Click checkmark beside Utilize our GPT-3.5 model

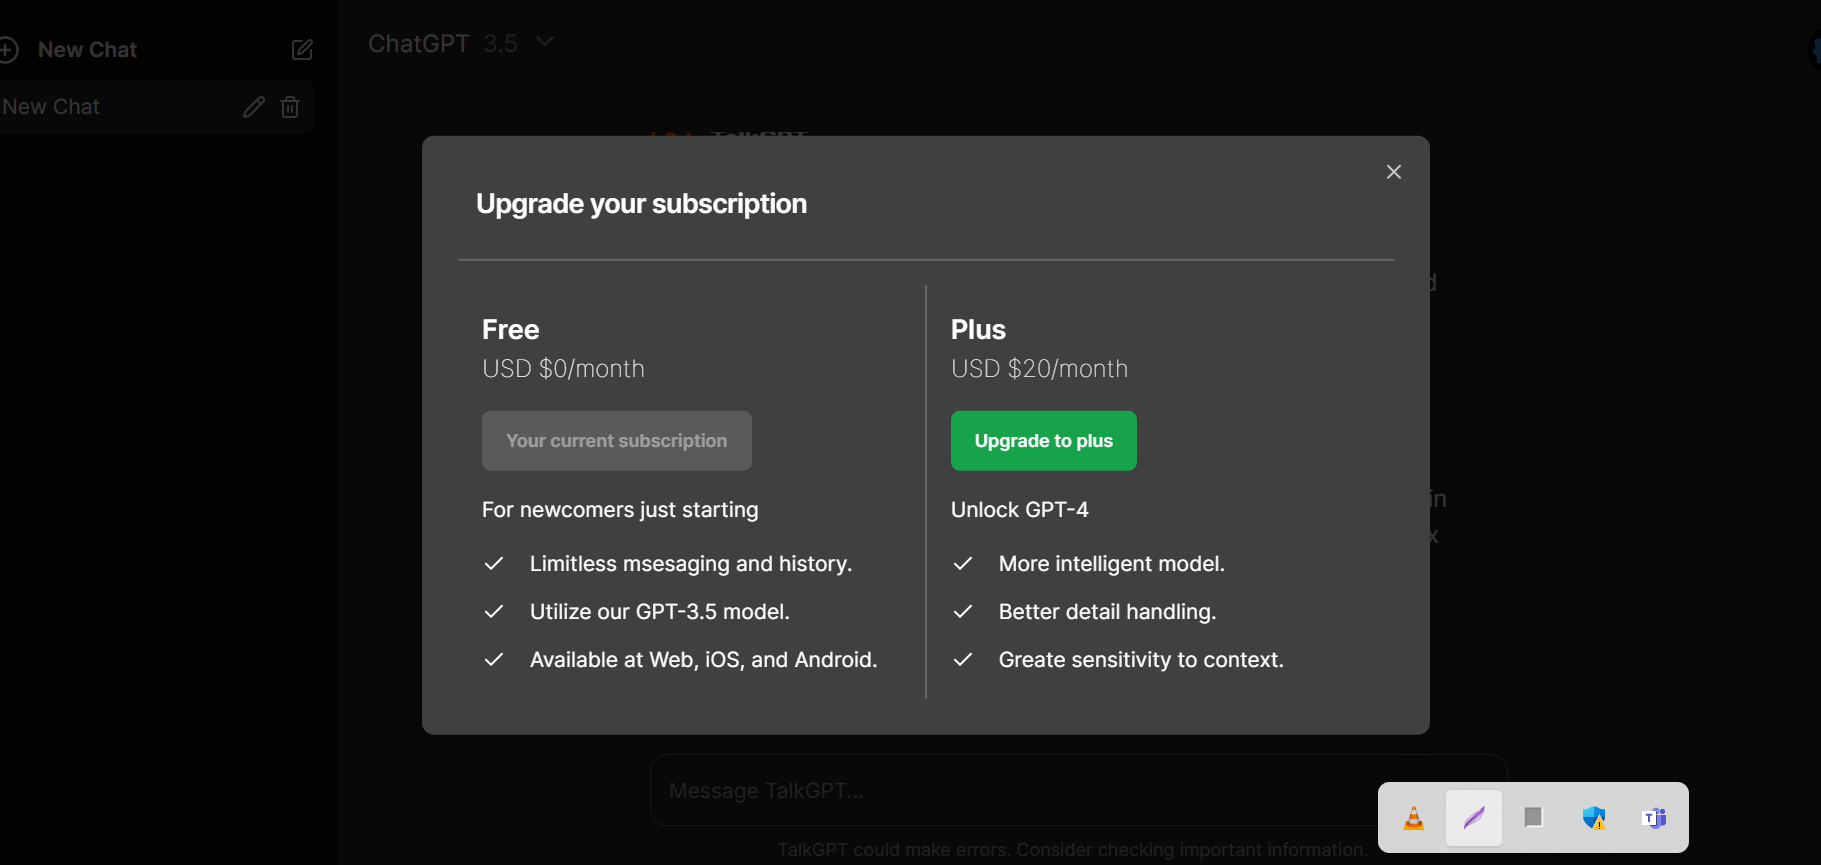point(494,612)
